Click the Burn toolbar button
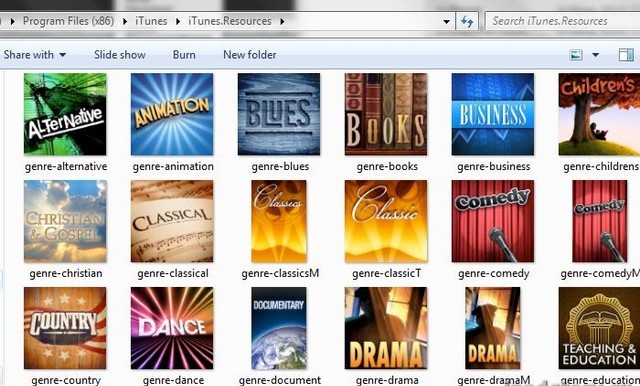This screenshot has width=640, height=386. point(184,55)
